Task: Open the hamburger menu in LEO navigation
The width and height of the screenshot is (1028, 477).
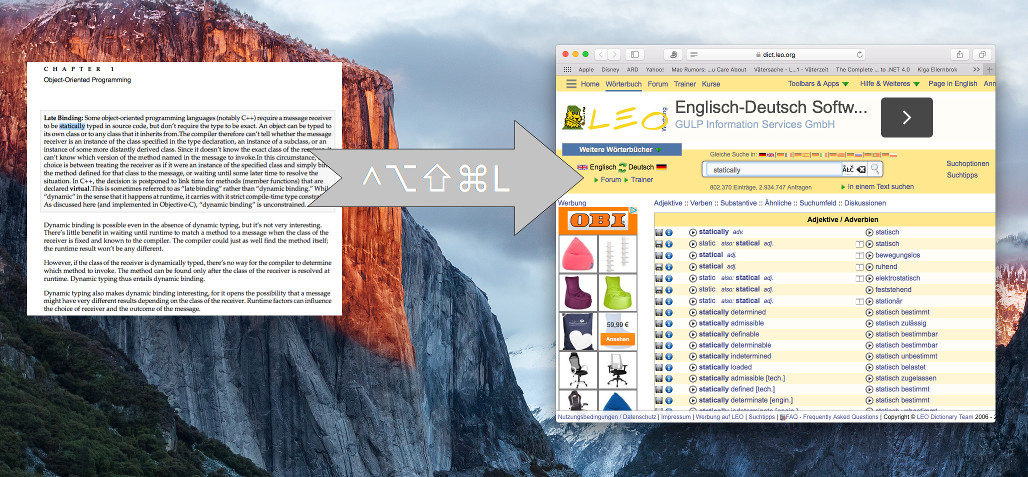Action: point(571,84)
